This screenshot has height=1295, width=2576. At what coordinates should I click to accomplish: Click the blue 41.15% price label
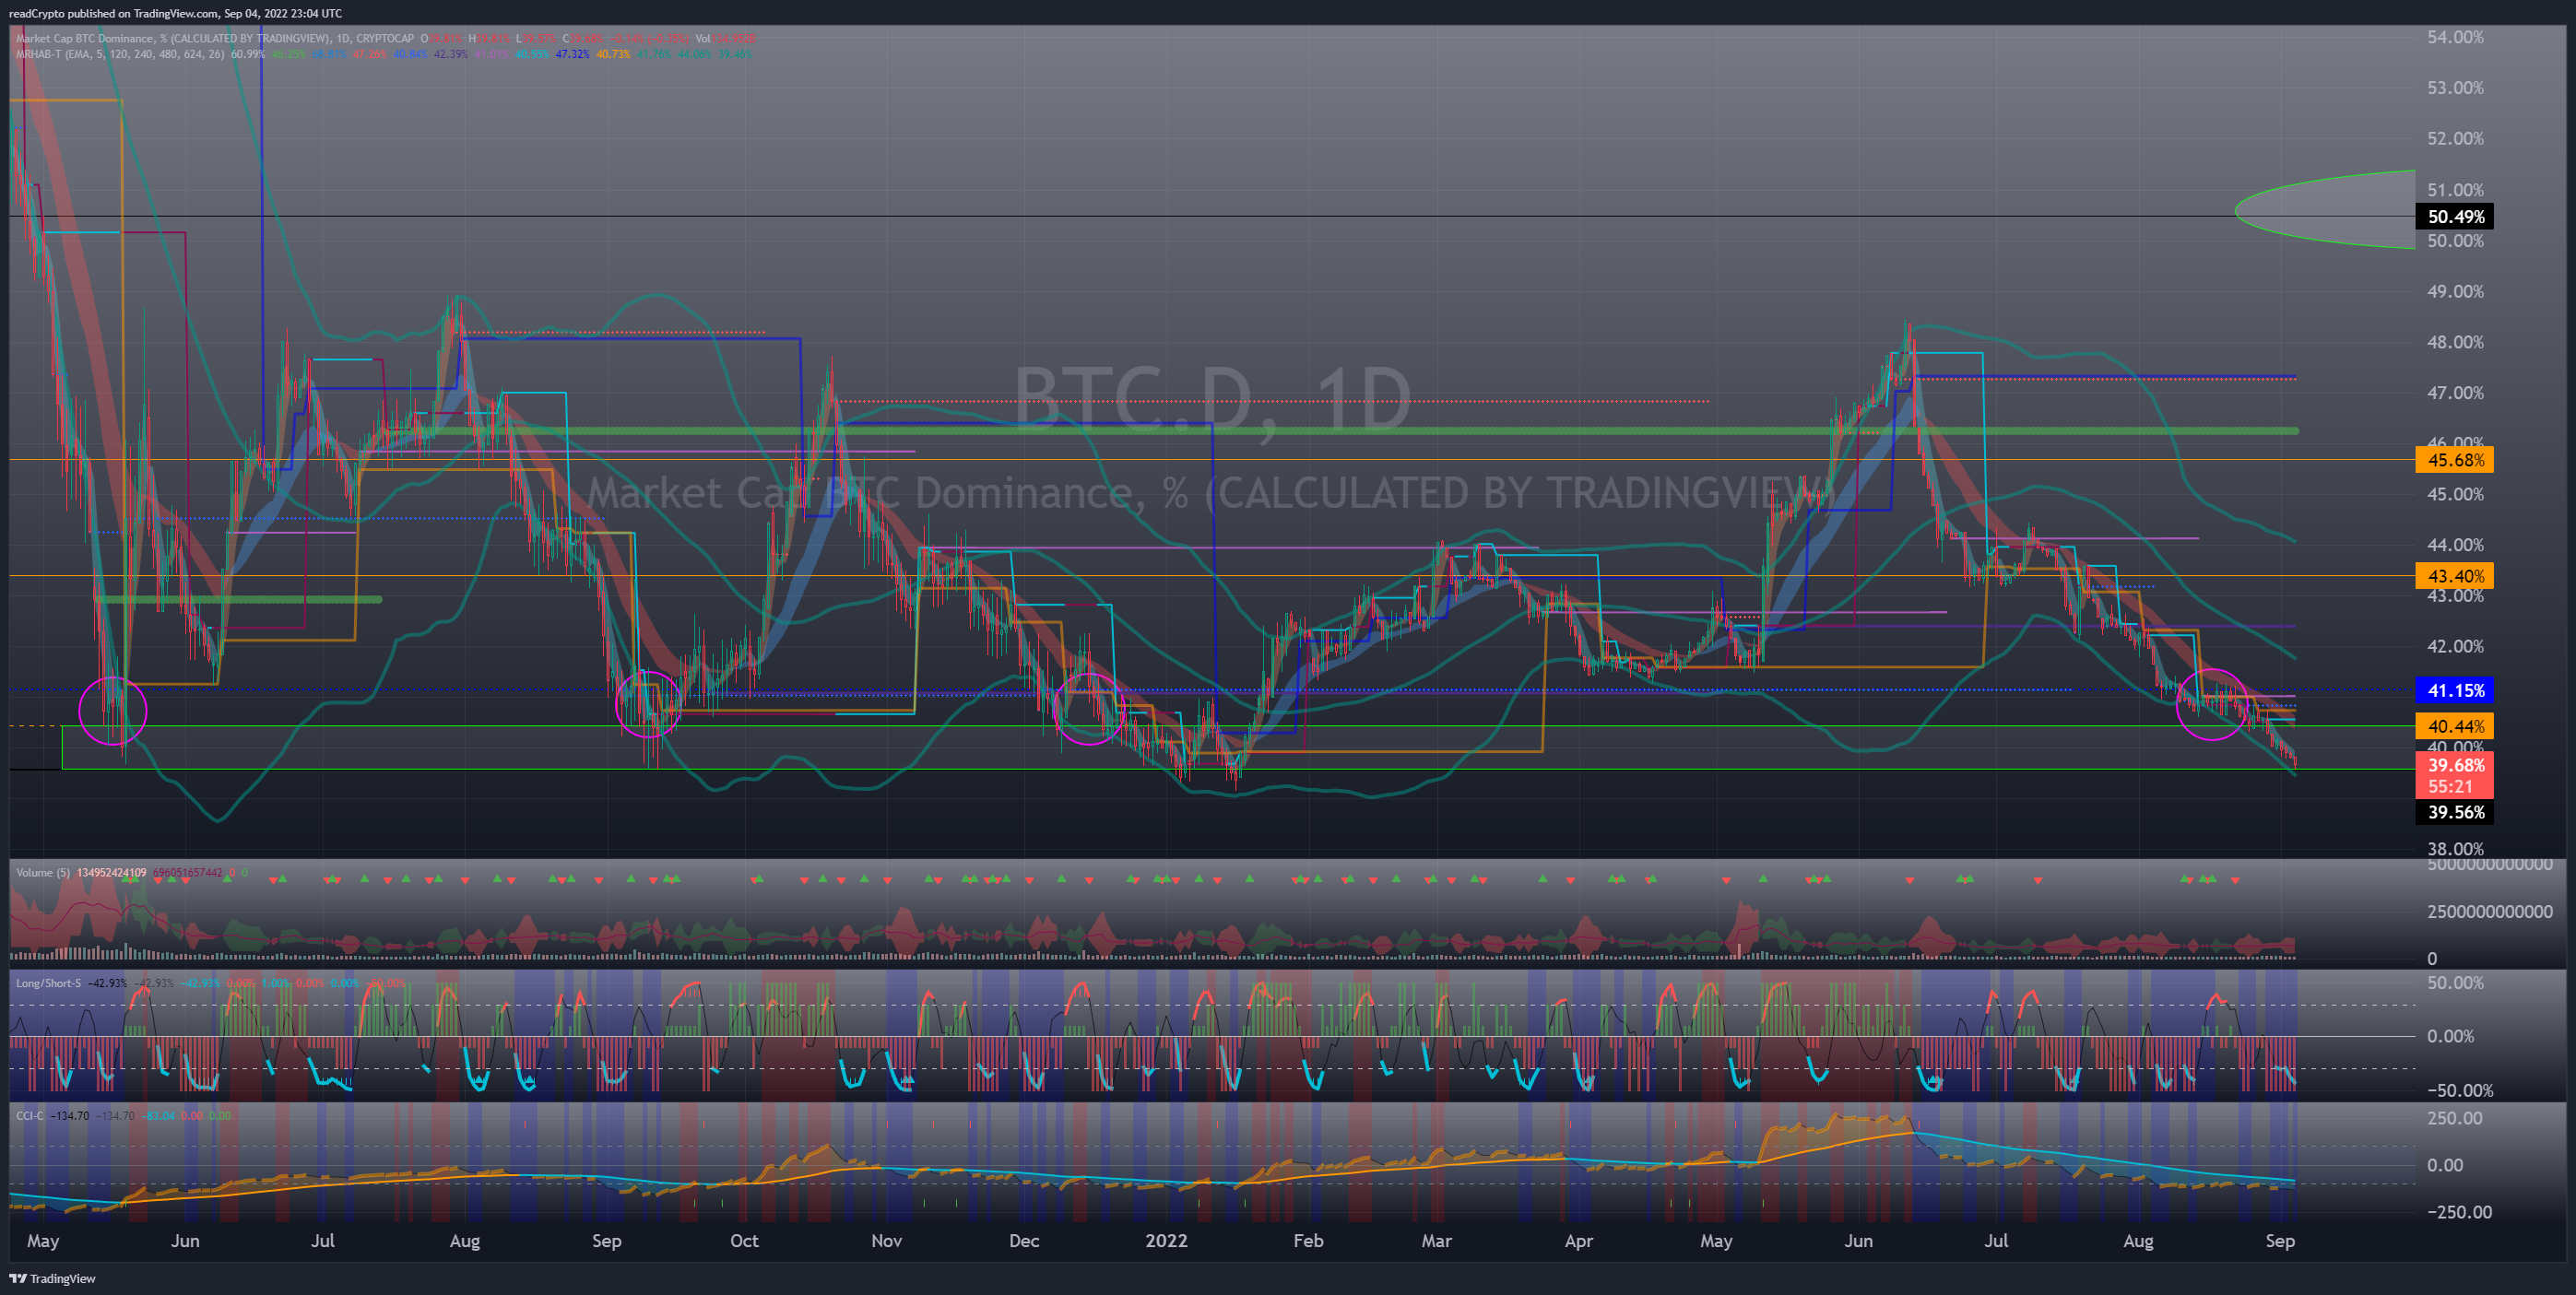tap(2454, 690)
